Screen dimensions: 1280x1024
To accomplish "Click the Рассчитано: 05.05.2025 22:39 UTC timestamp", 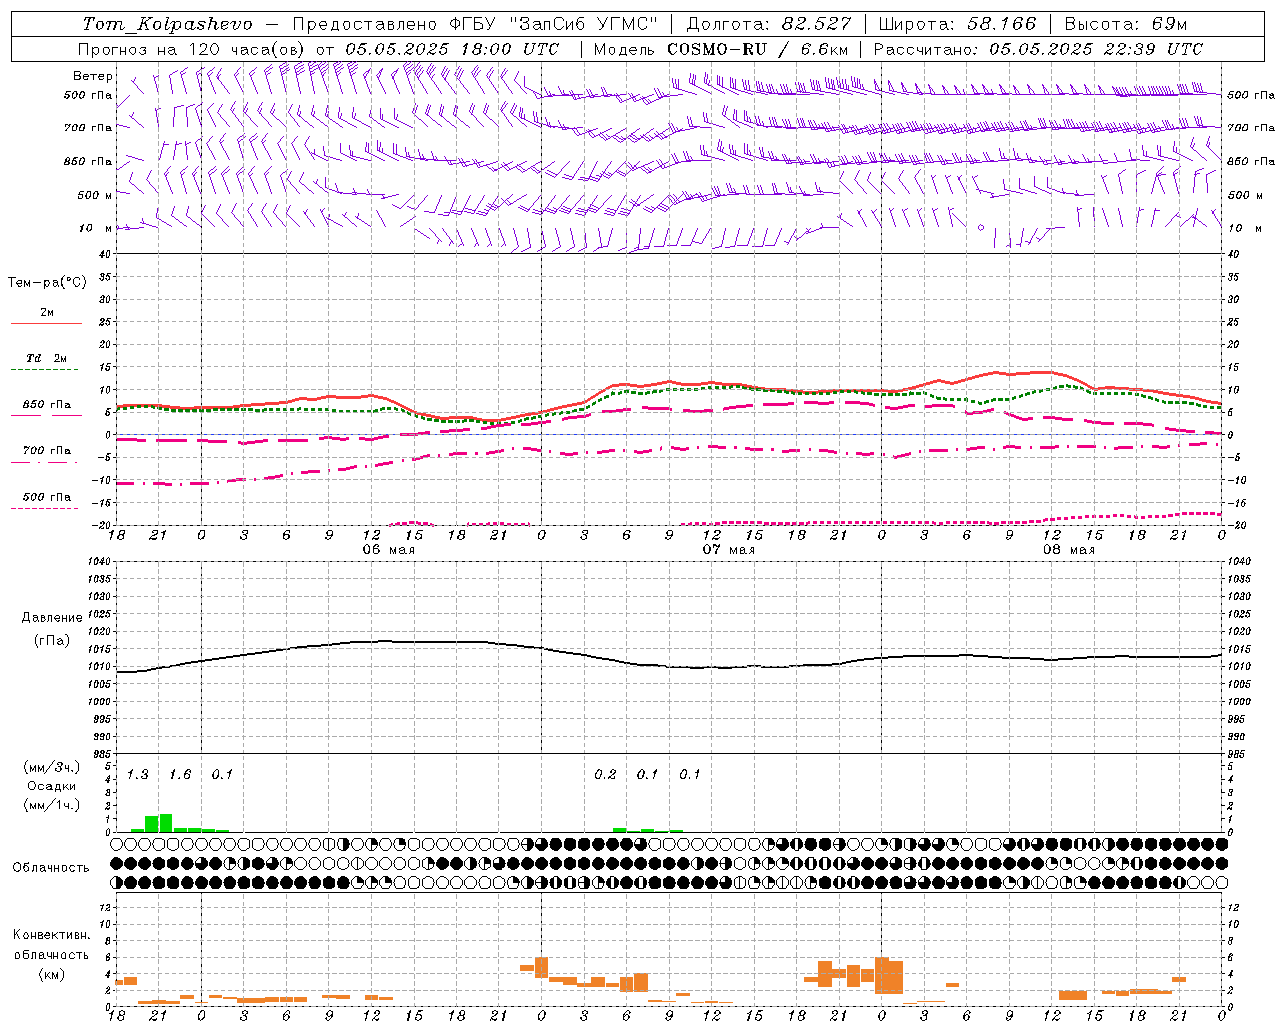I will tap(1038, 48).
